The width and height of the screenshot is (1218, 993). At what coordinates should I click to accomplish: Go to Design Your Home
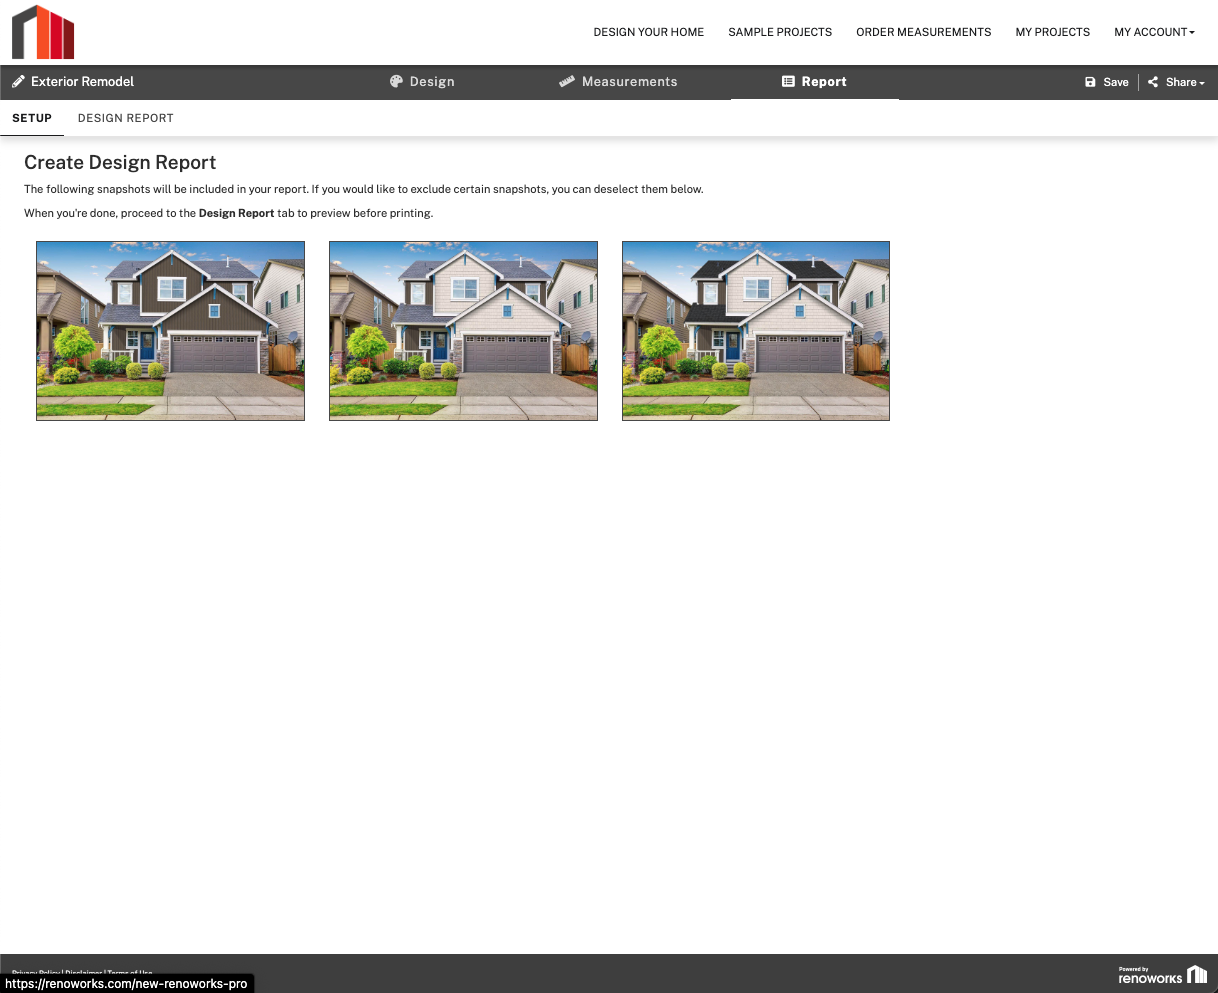point(648,32)
